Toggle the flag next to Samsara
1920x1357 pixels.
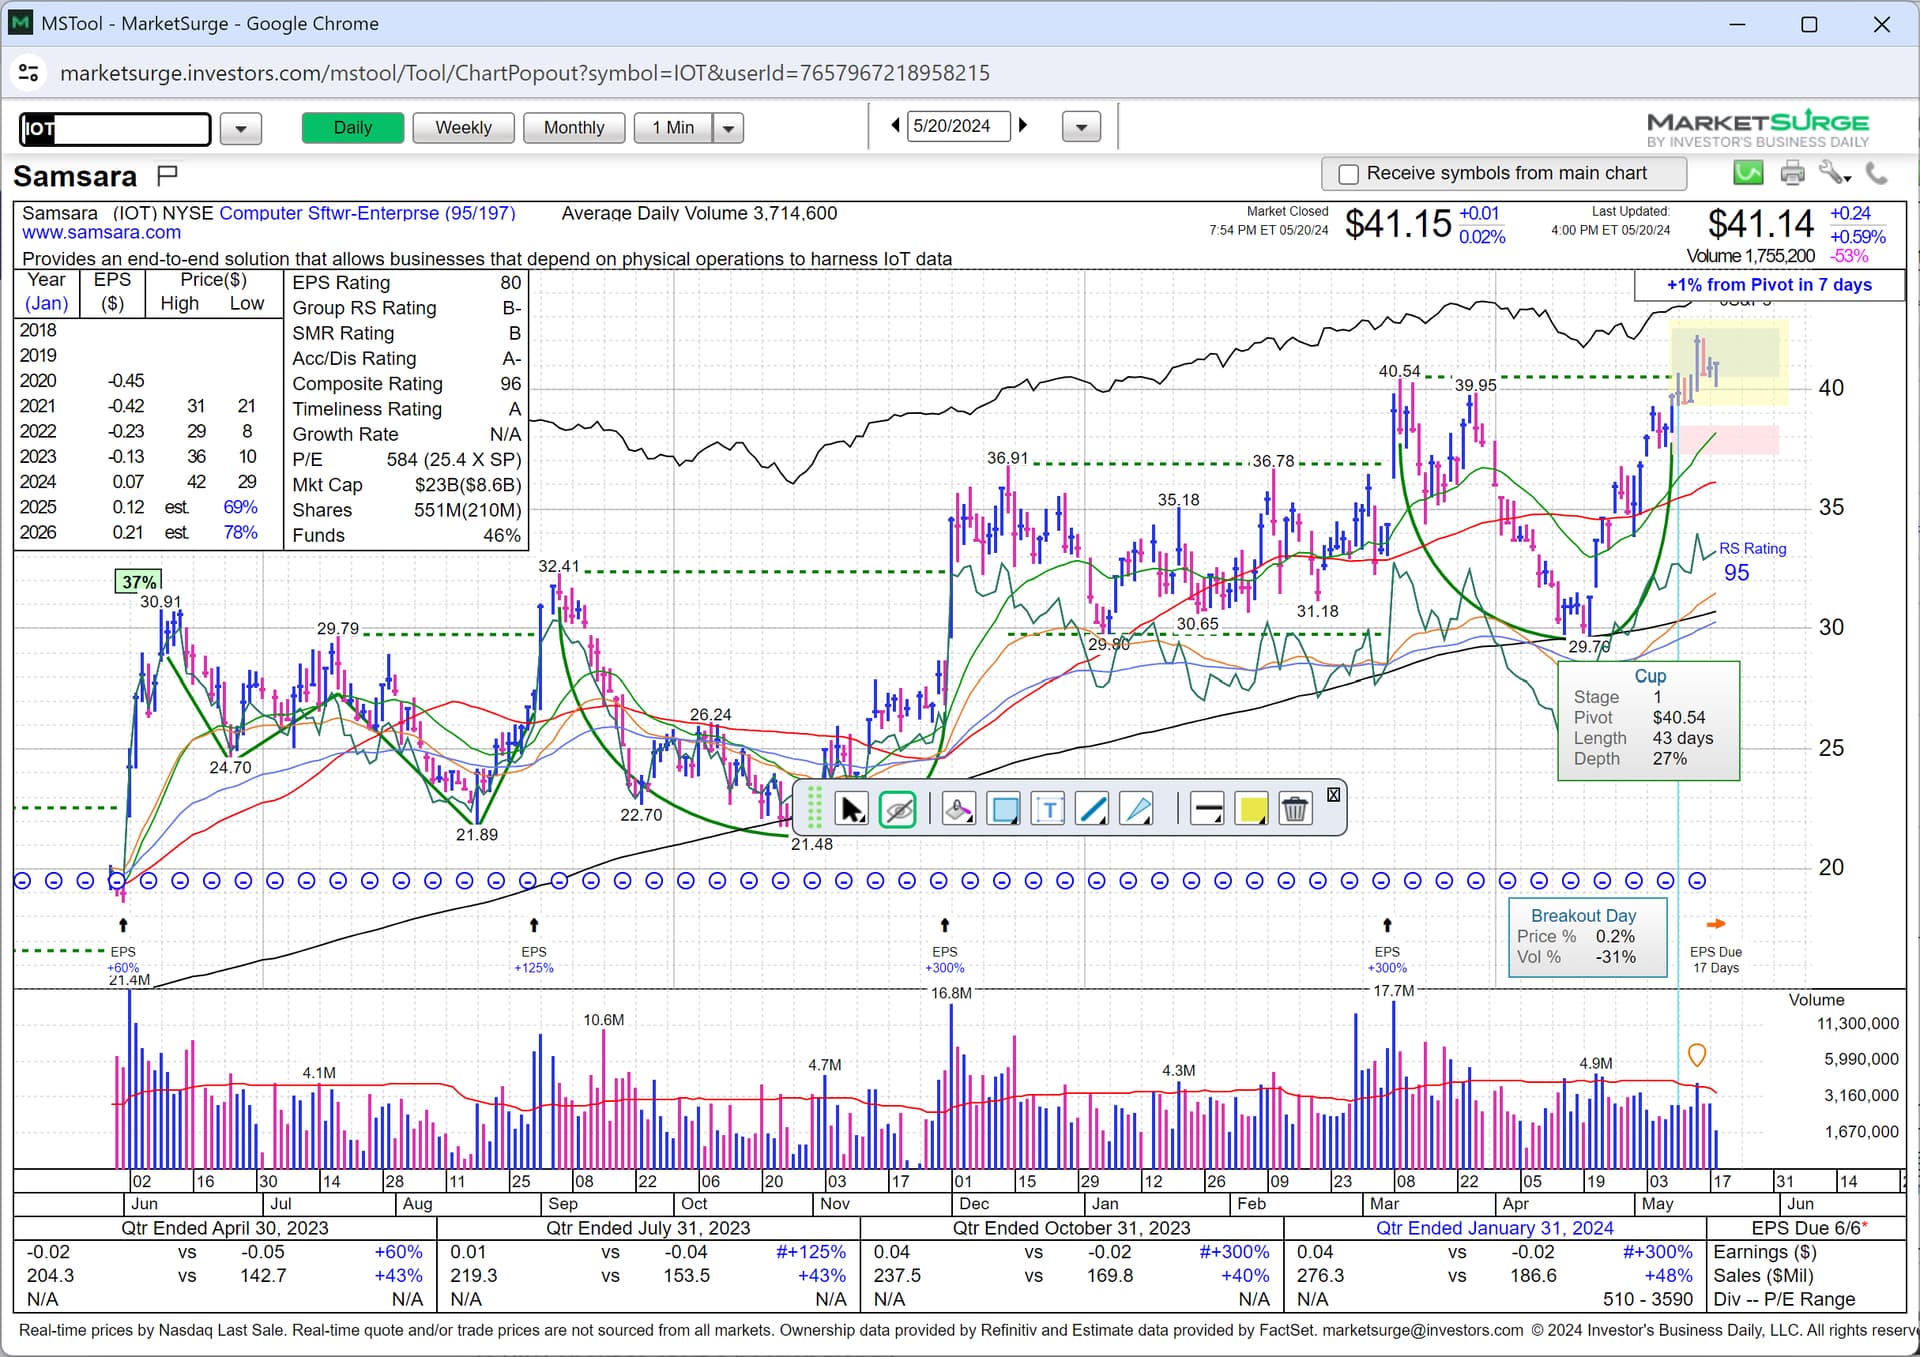coord(167,176)
